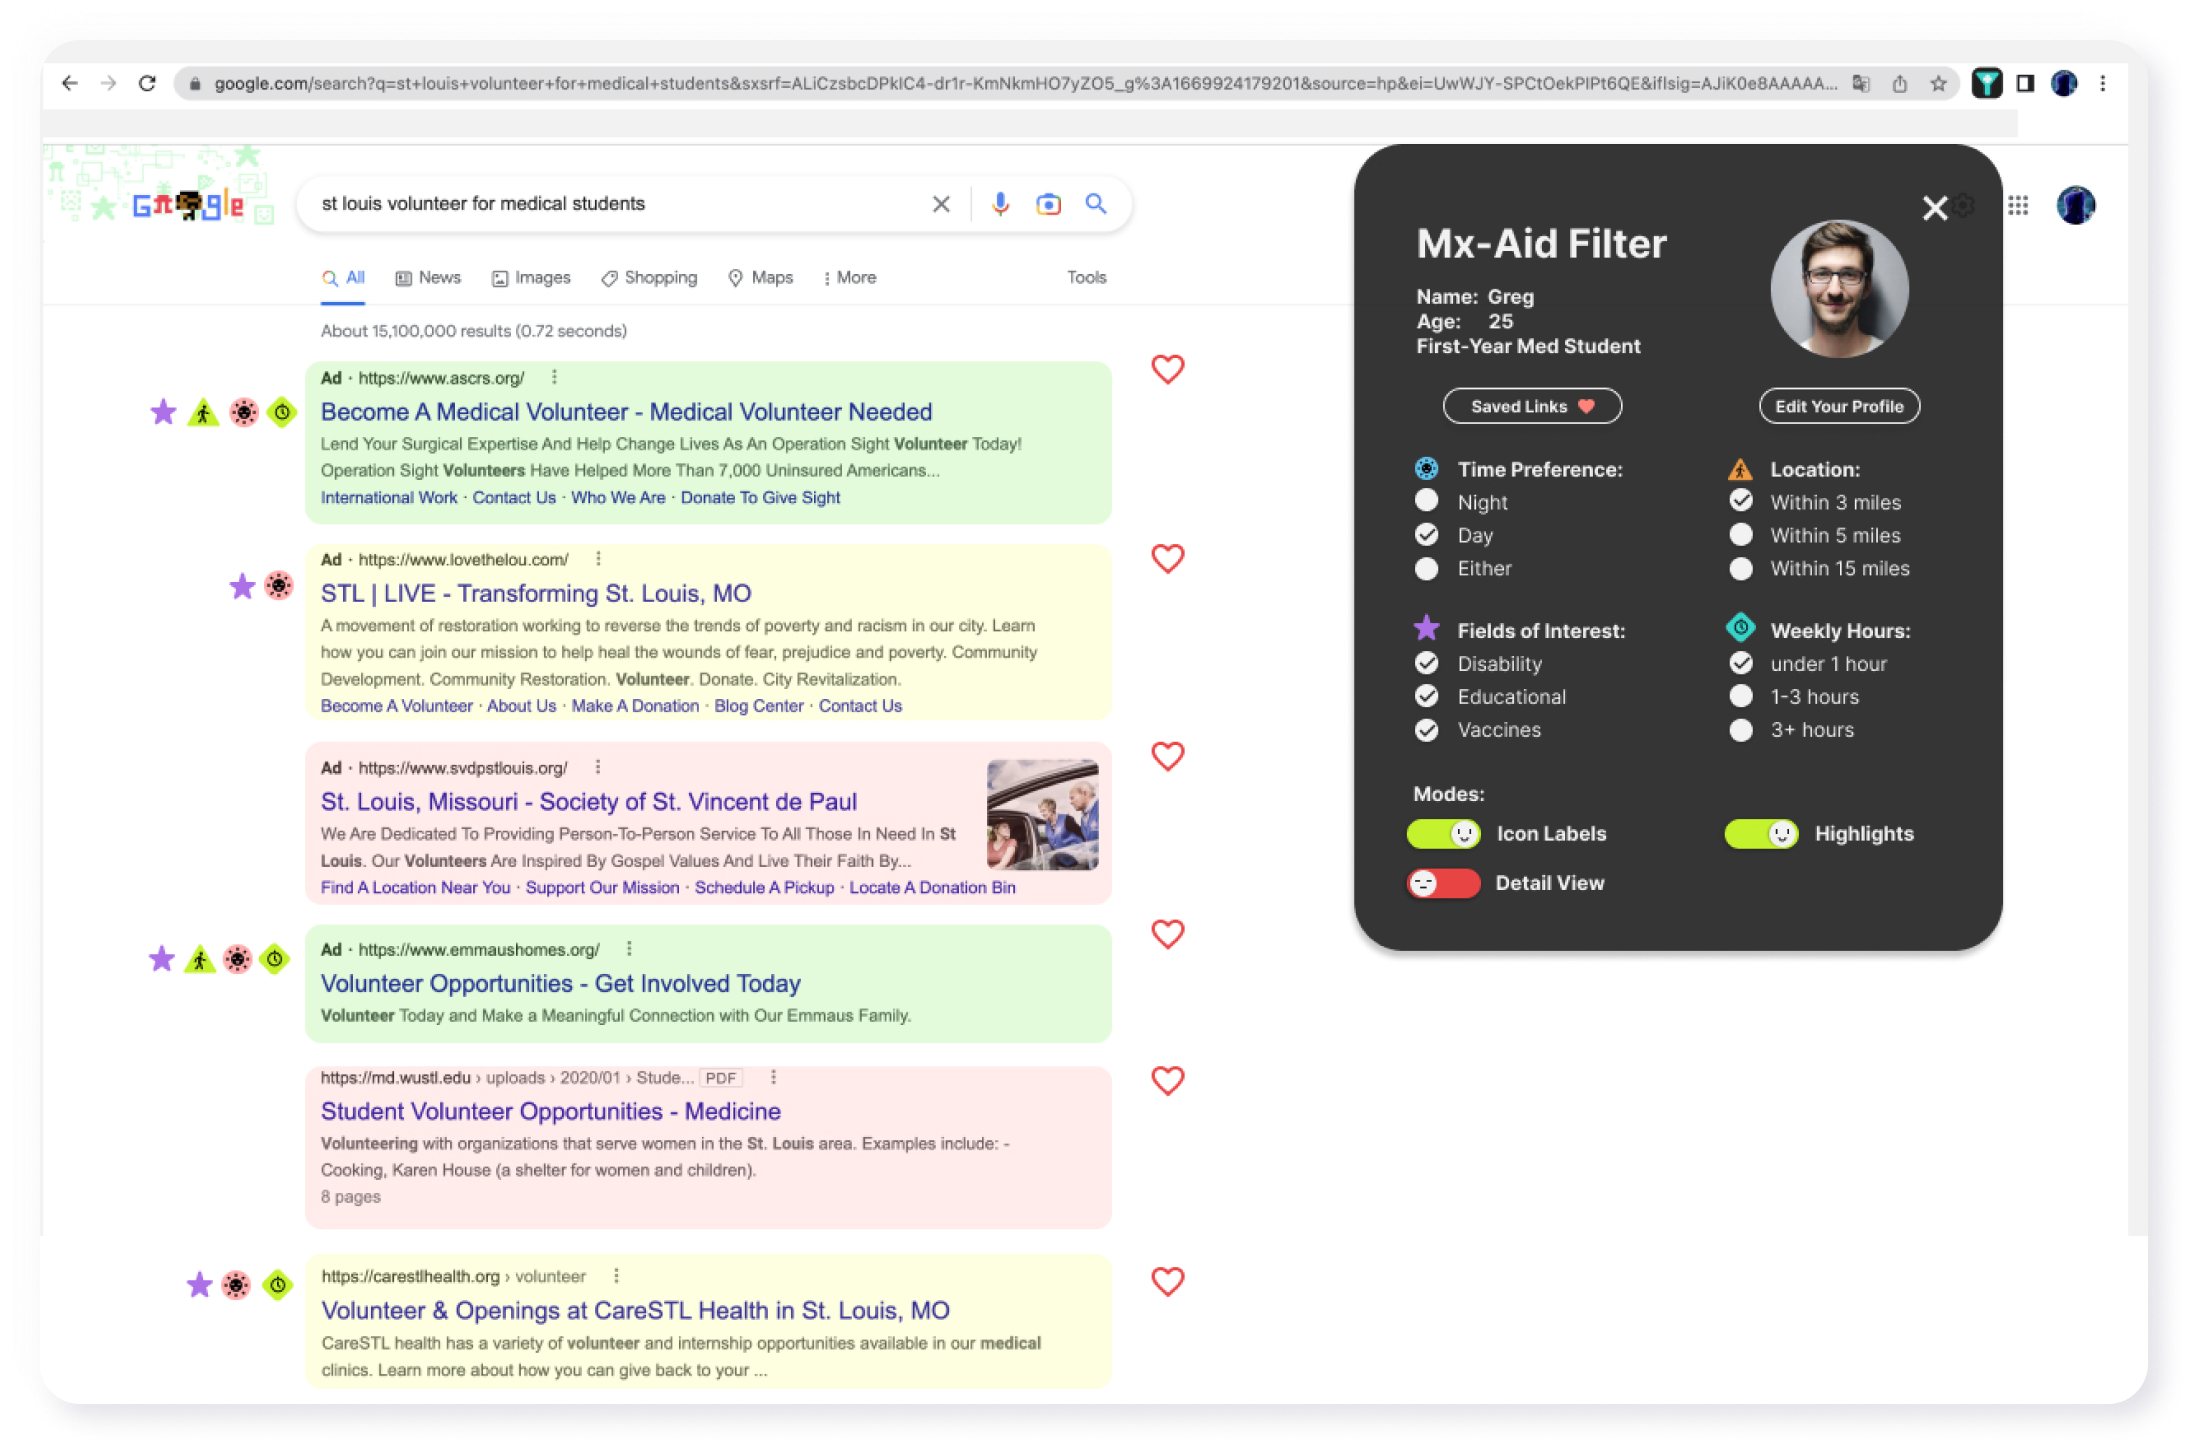Screen dimensions: 2188x1444
Task: Switch to the News search tab
Action: (x=428, y=278)
